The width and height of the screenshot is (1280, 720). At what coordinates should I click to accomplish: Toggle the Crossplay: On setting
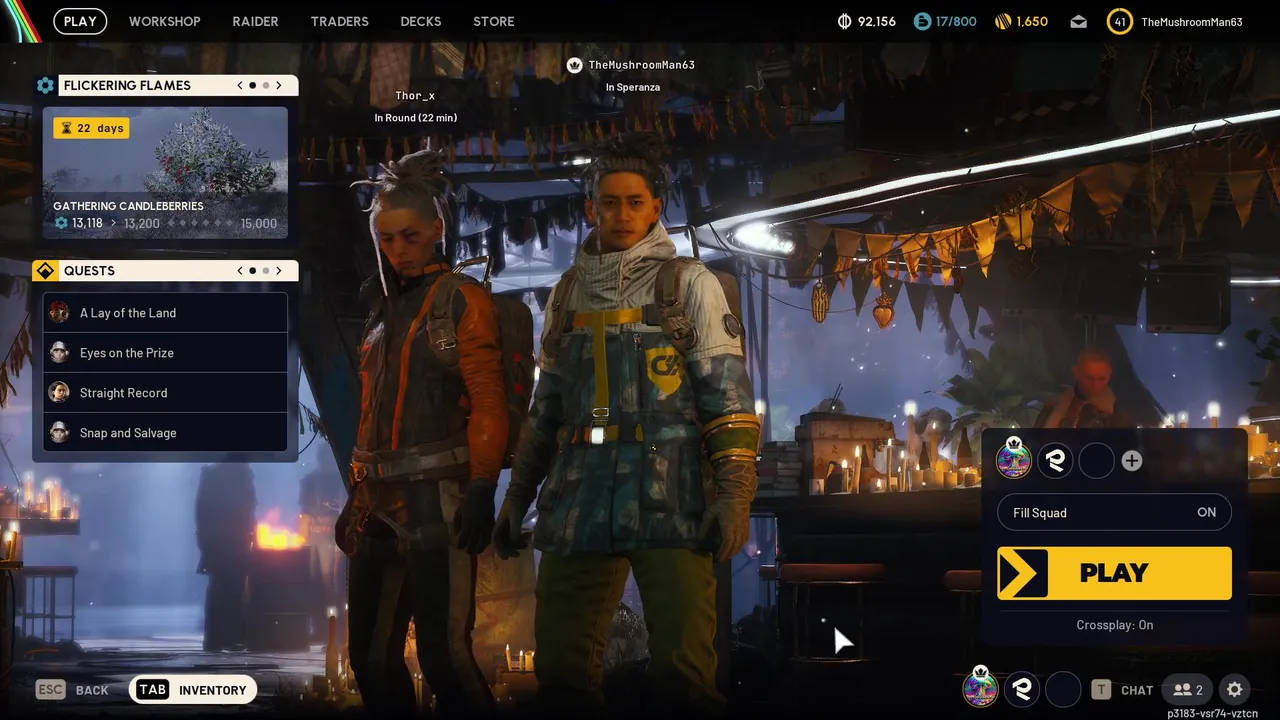tap(1114, 625)
